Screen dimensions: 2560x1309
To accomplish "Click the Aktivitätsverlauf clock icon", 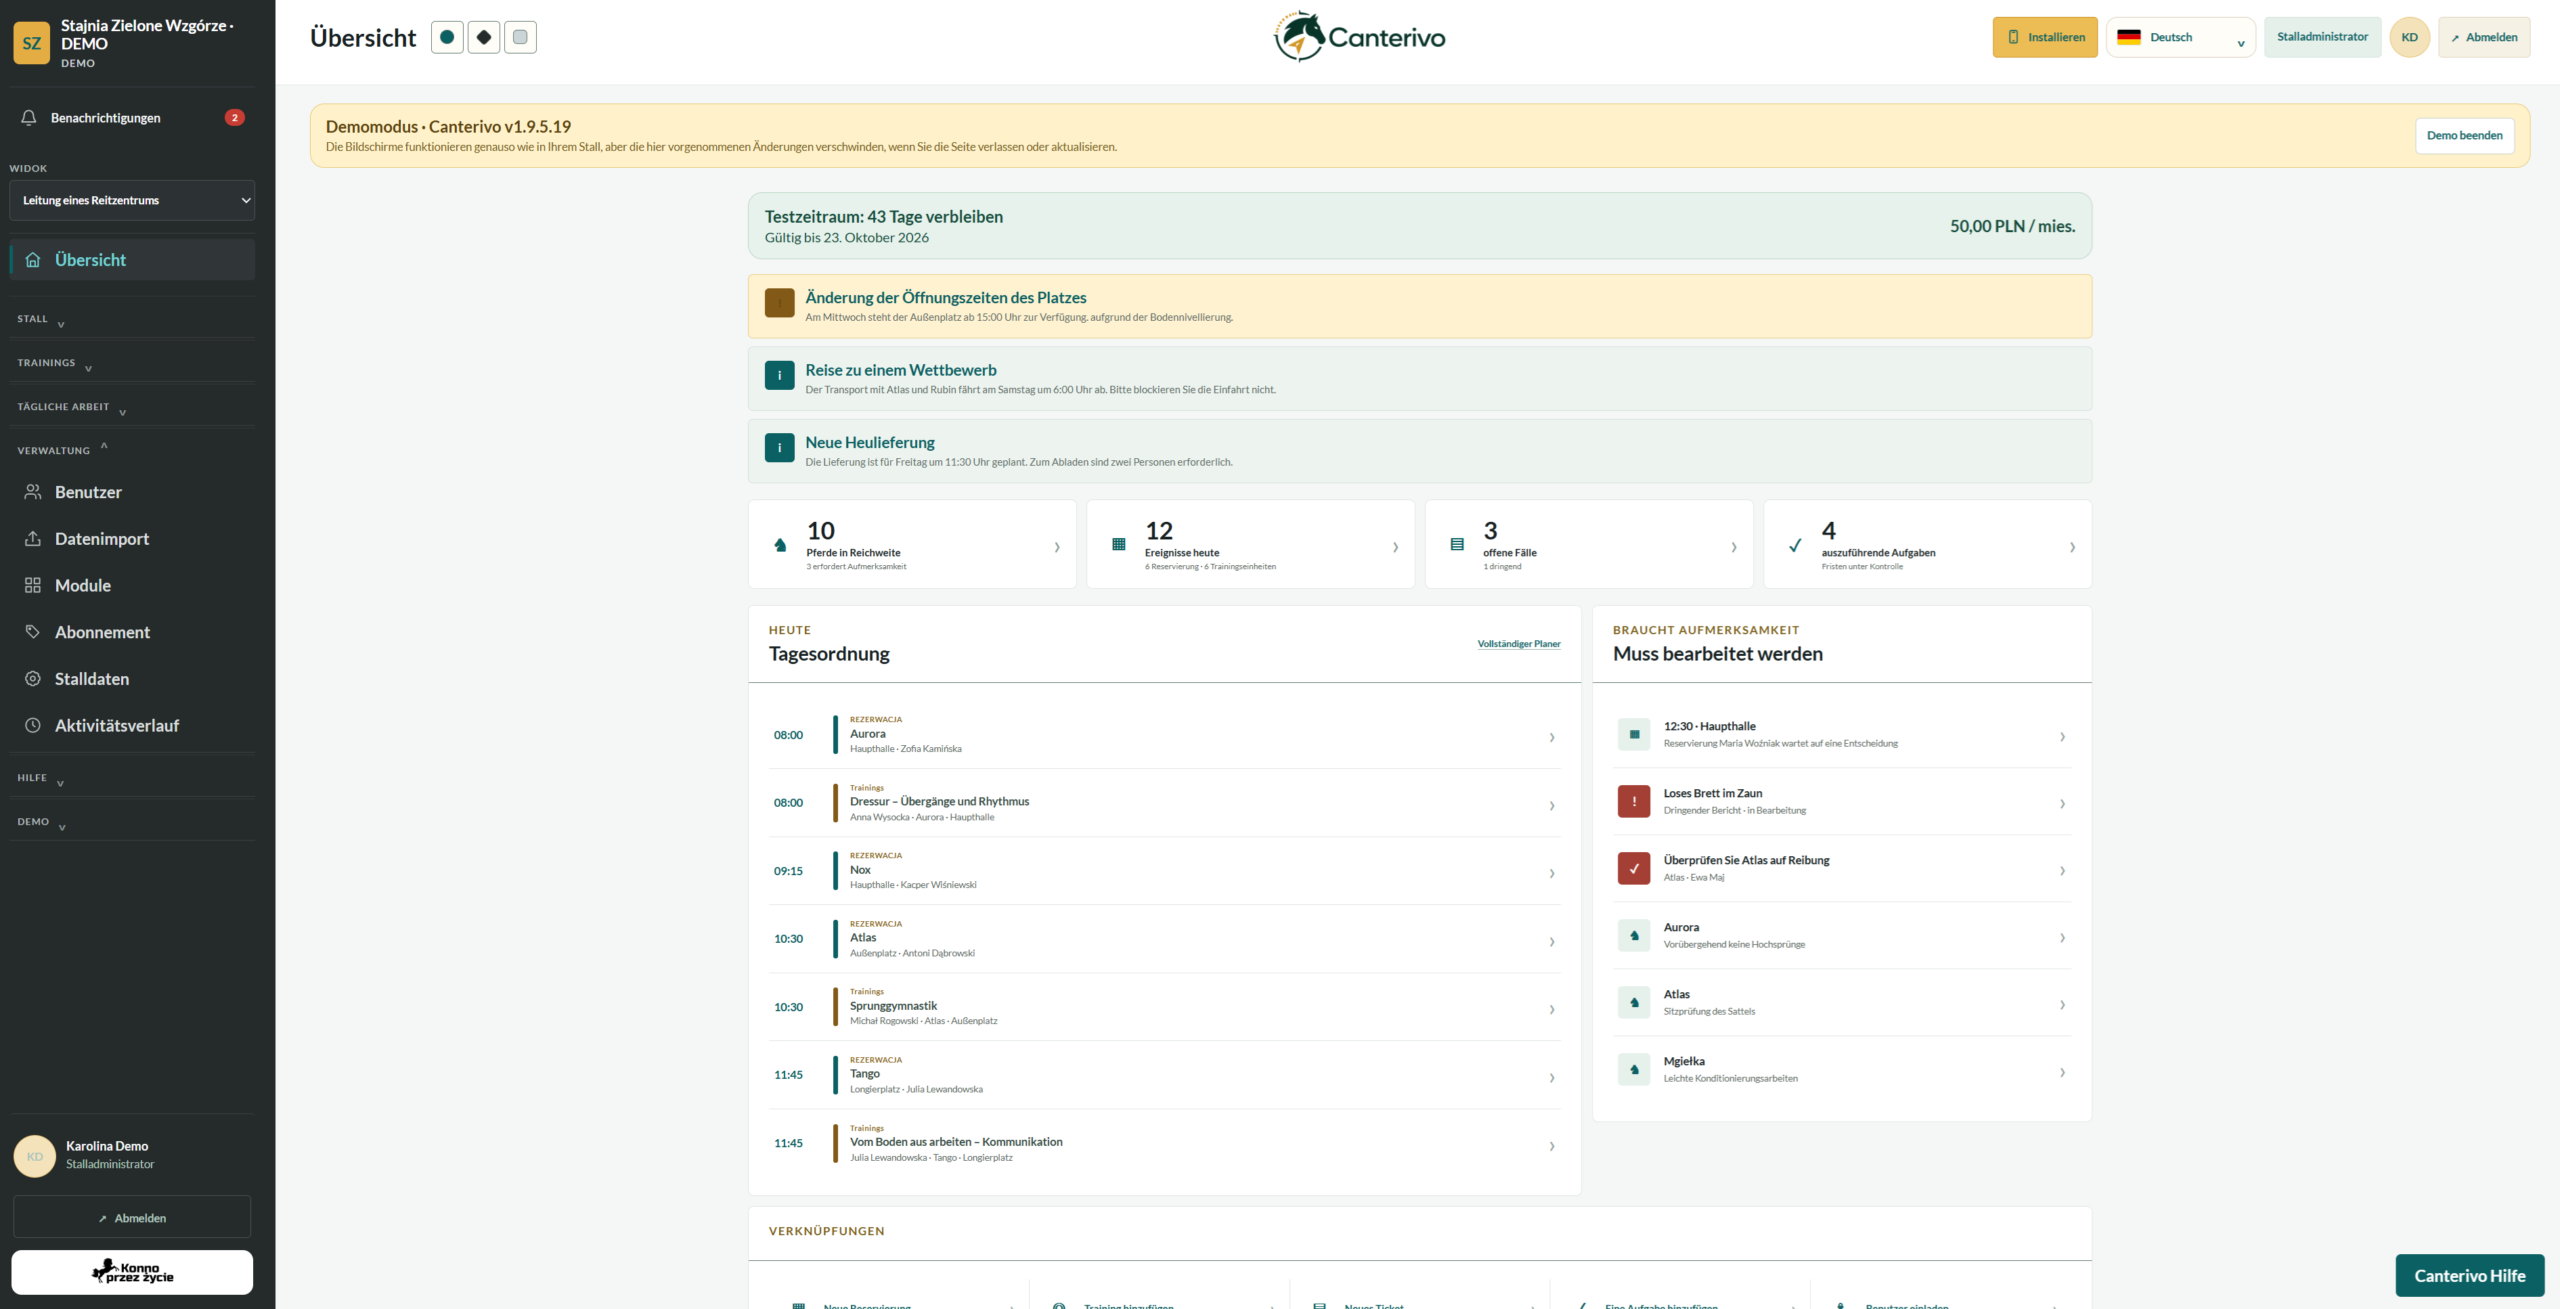I will click(33, 725).
